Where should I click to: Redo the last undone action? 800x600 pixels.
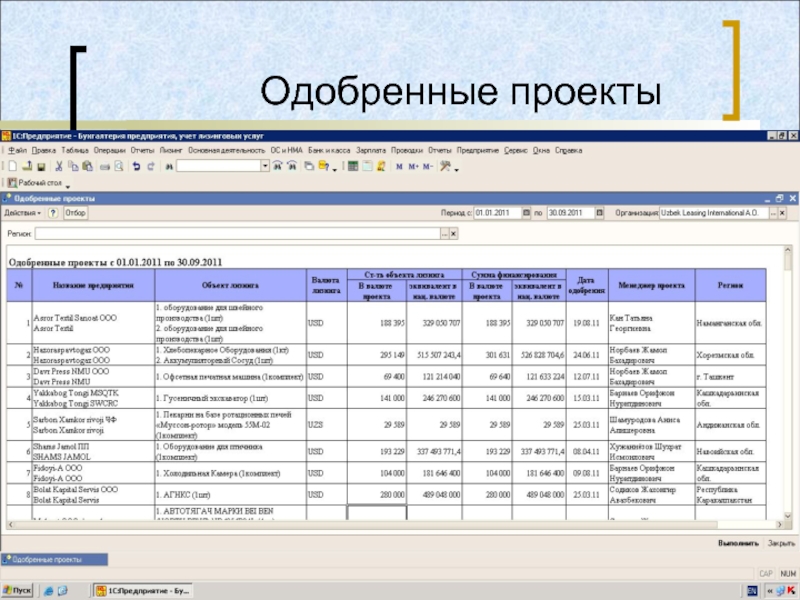[x=151, y=166]
